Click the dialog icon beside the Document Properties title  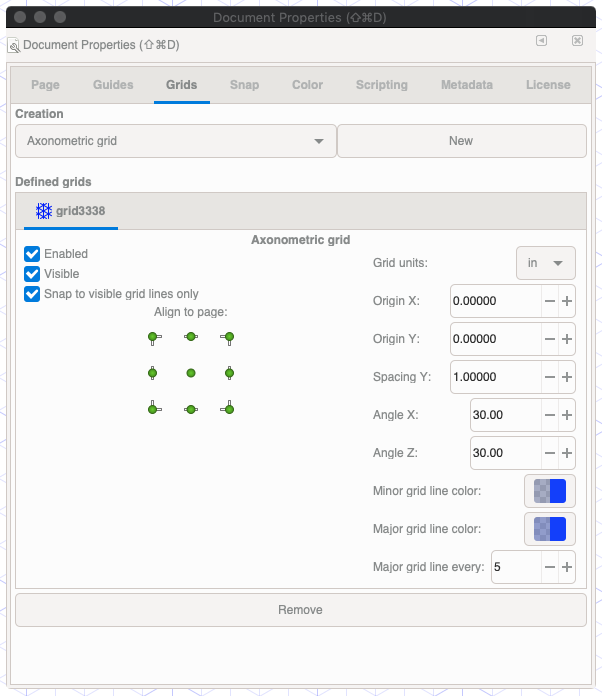click(x=12, y=46)
